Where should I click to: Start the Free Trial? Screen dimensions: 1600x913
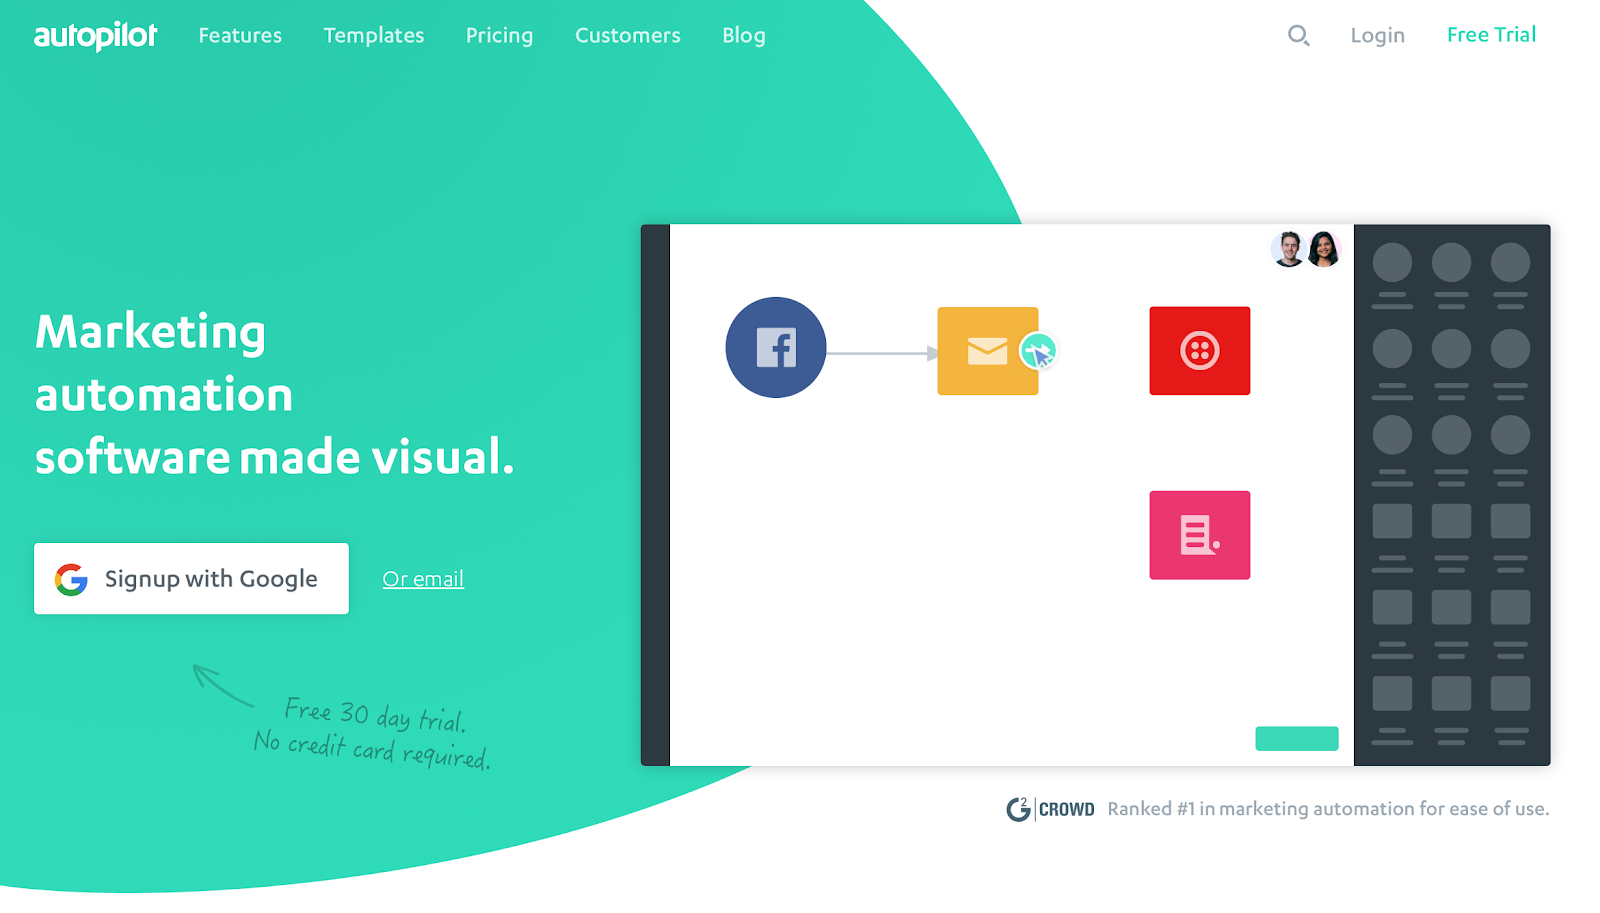pyautogui.click(x=1491, y=35)
